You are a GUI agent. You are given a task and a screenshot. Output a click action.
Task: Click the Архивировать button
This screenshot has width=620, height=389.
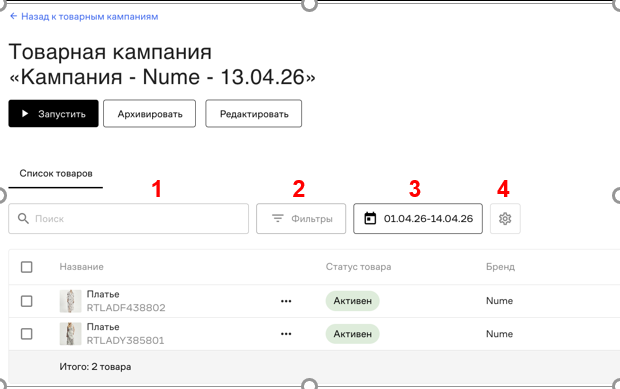pos(149,113)
